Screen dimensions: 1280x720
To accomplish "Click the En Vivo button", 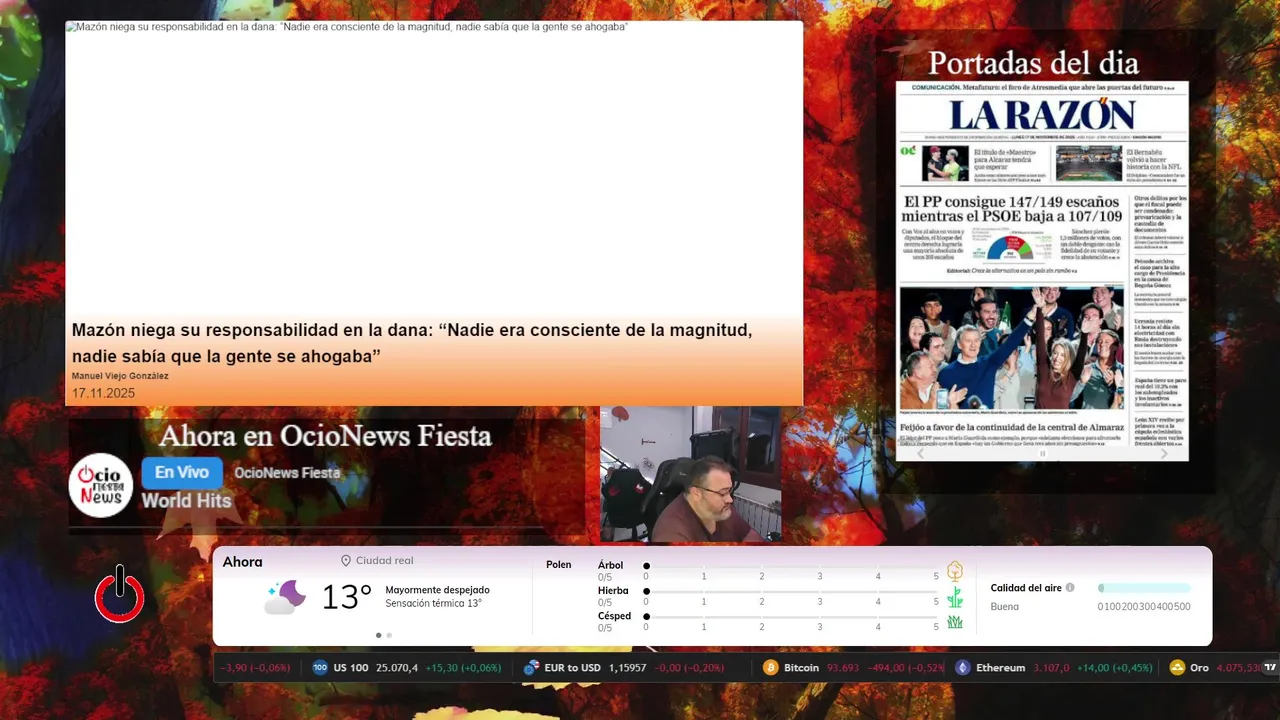I will (181, 472).
